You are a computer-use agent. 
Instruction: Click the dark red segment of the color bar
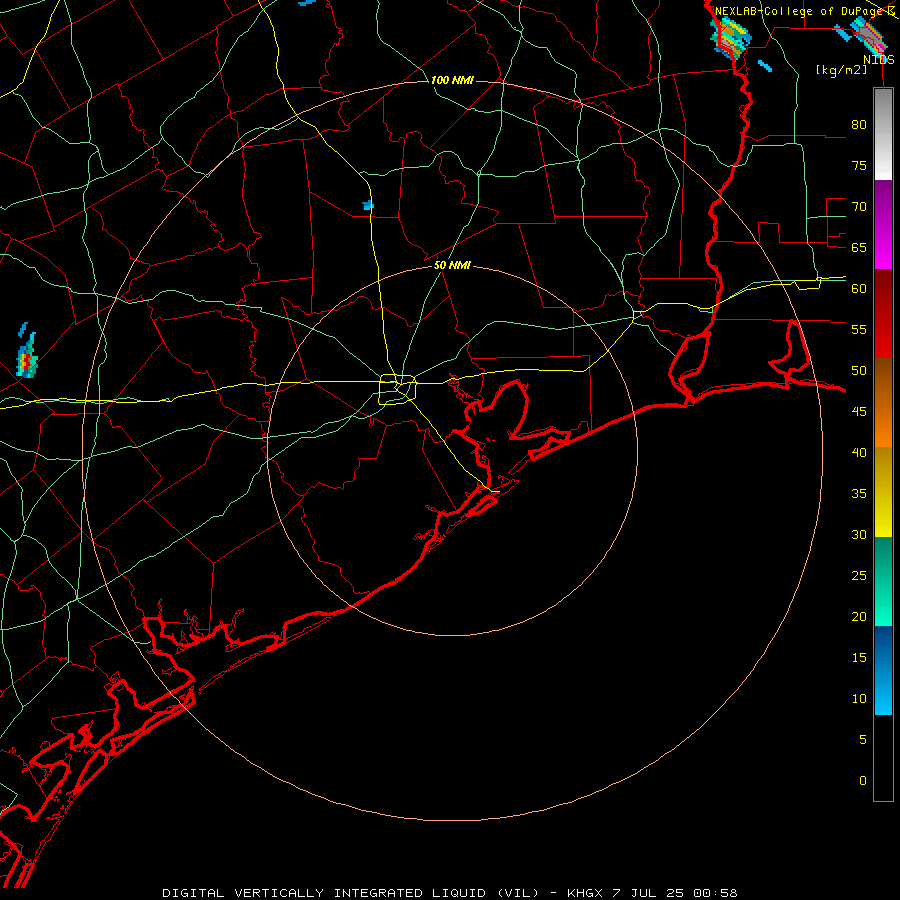(883, 313)
